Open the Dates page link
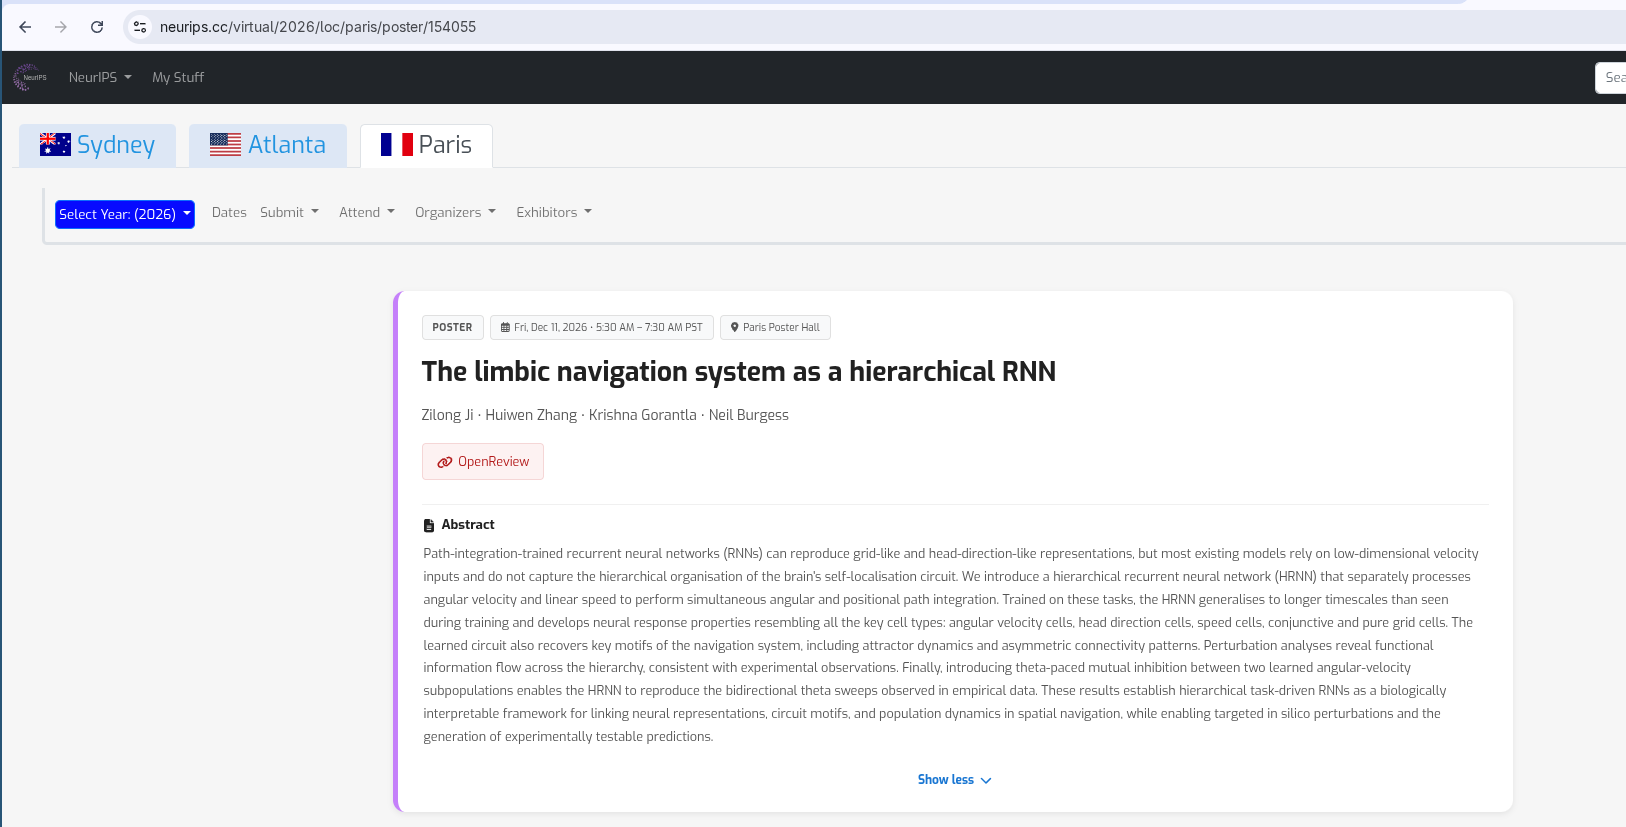 229,212
